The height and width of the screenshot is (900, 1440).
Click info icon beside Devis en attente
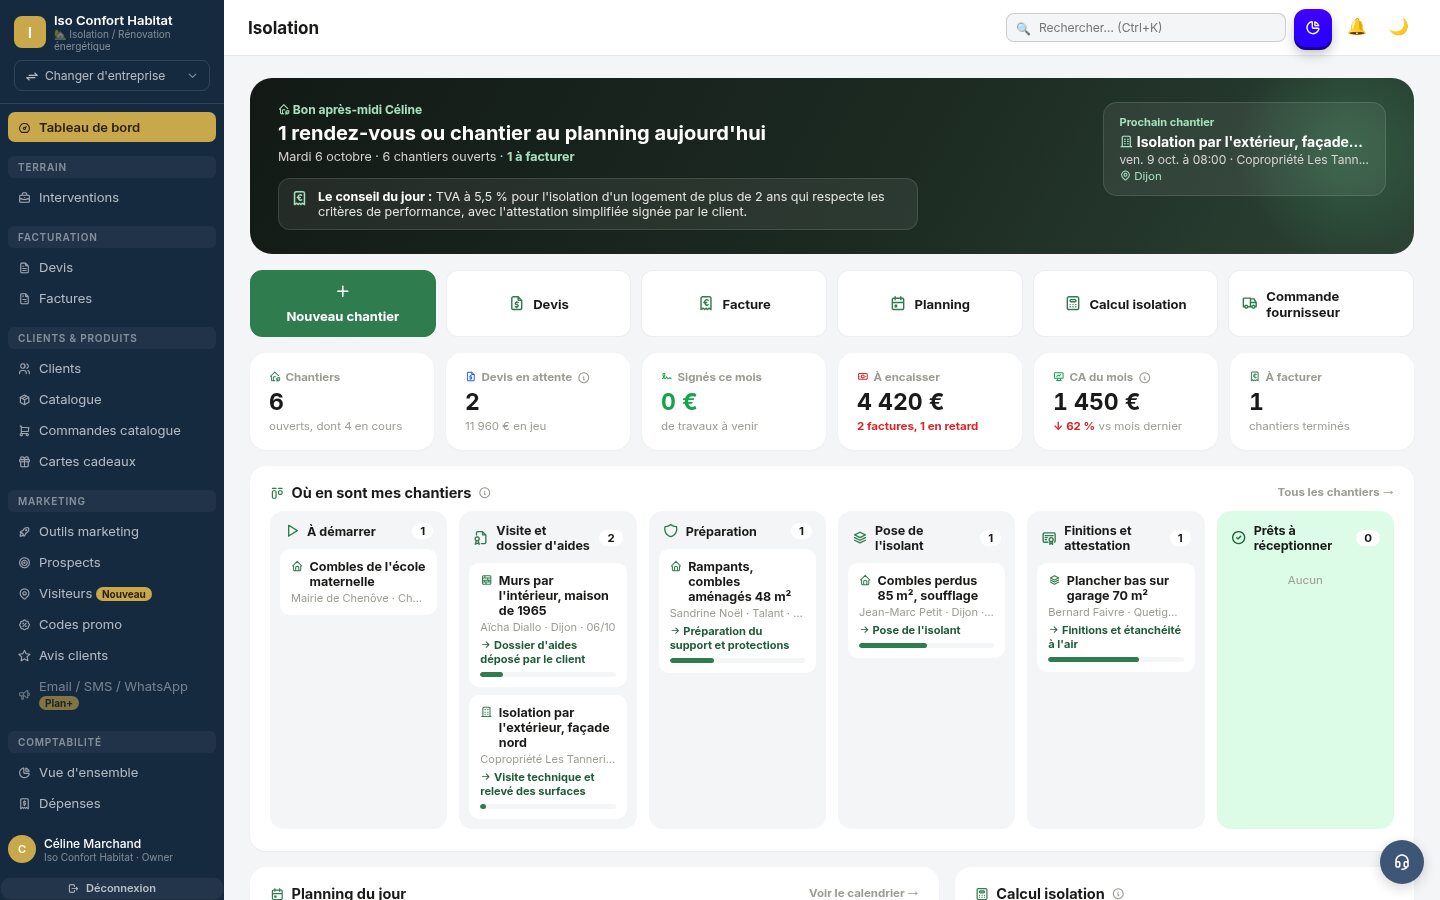click(x=584, y=377)
